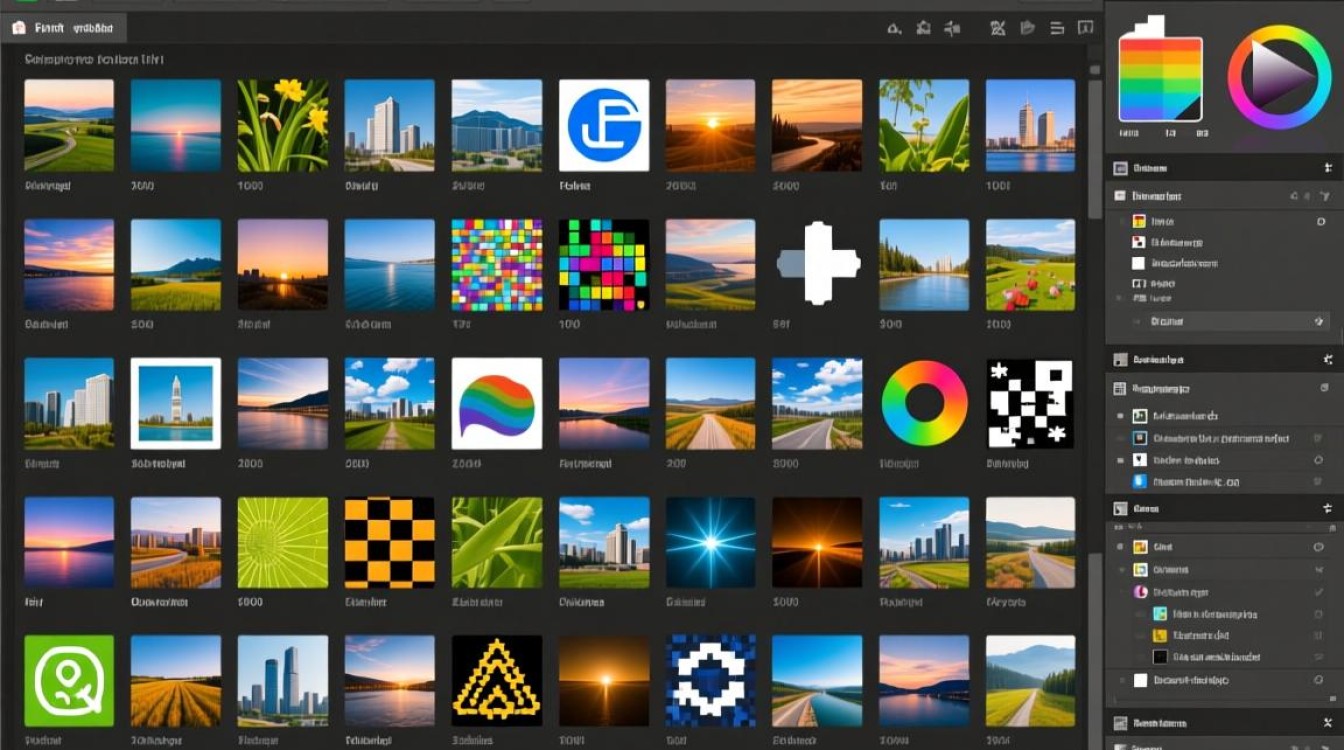Select the flag announcement icon in the toolbar
1344x750 pixels.
(x=952, y=29)
